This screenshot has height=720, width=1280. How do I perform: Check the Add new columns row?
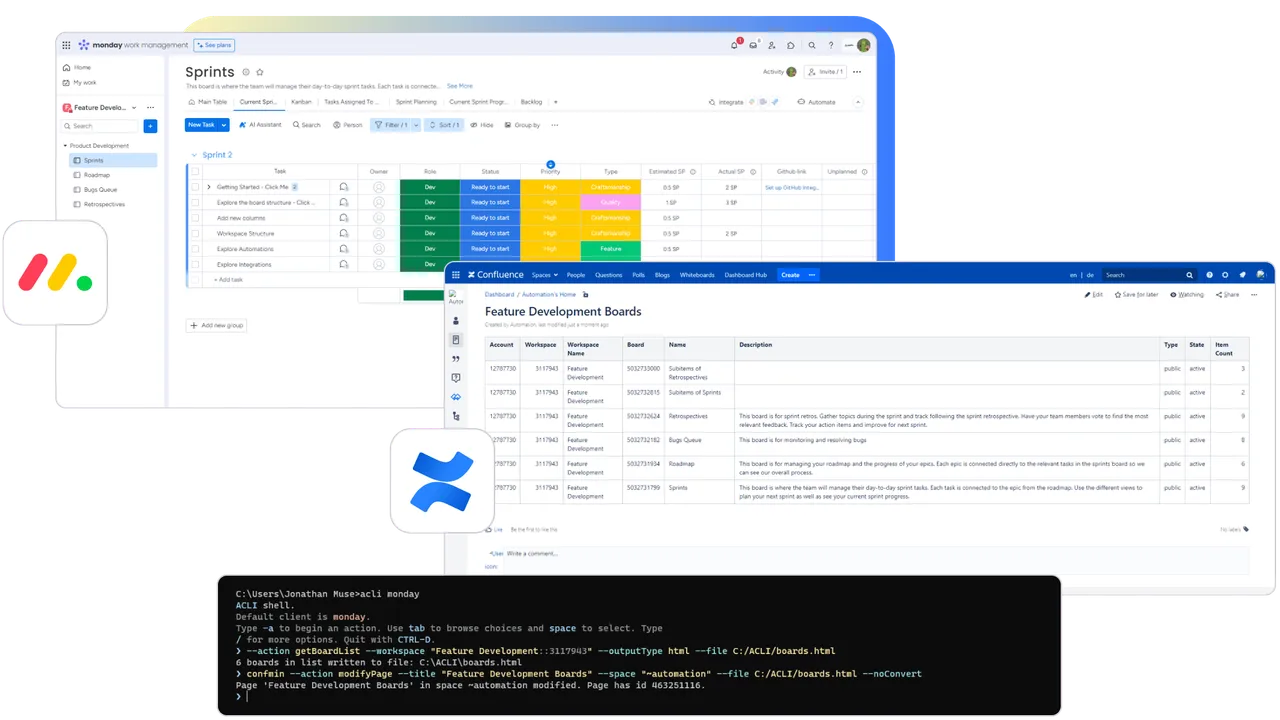coord(195,218)
